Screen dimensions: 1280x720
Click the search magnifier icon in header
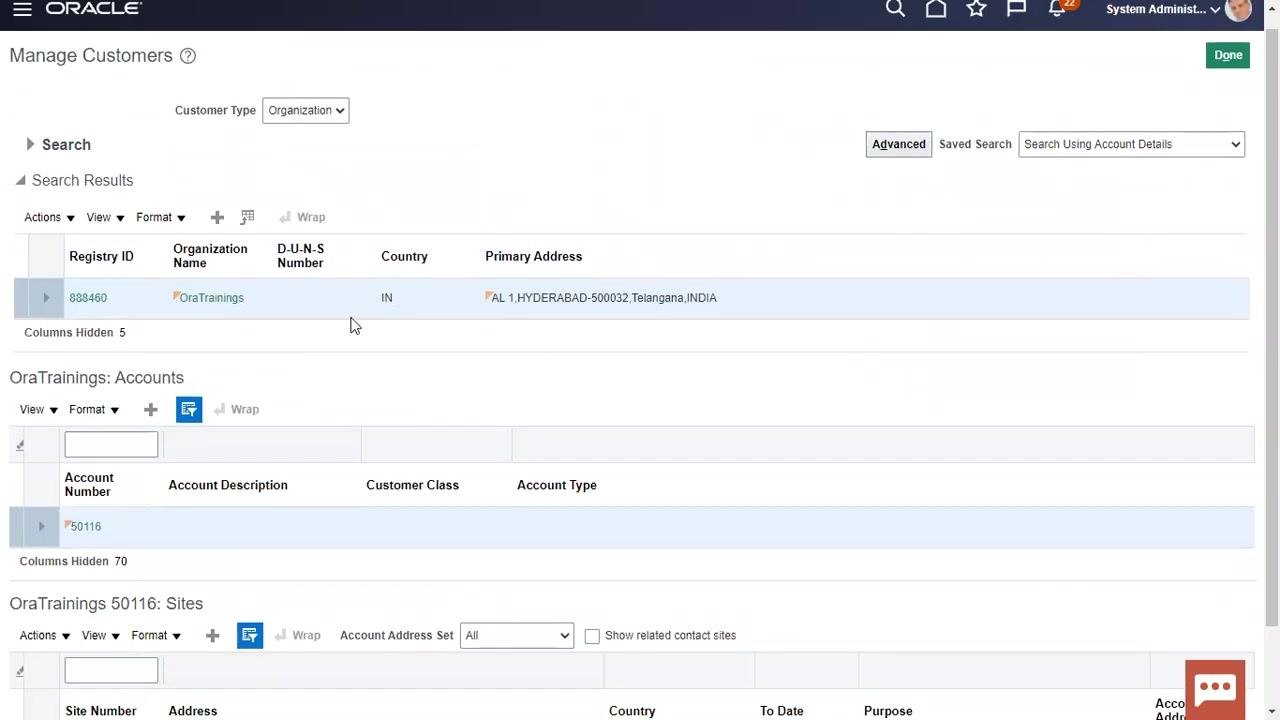pos(895,9)
